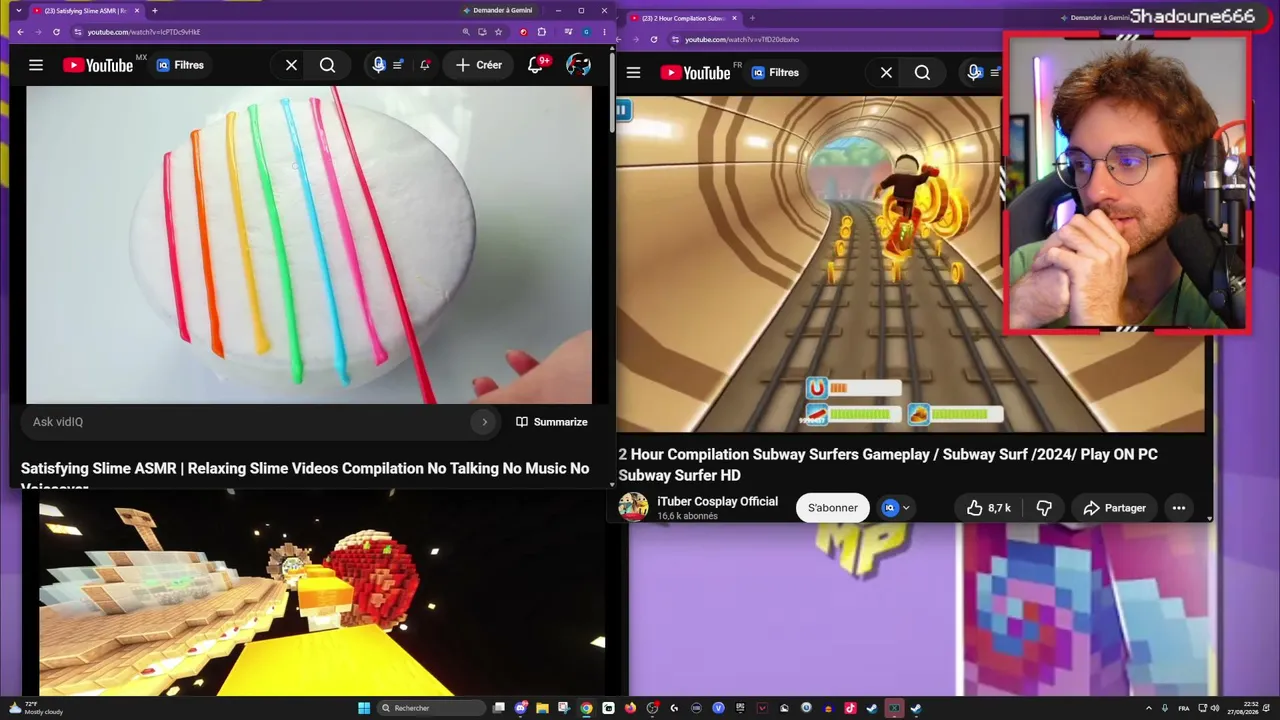Screen dimensions: 1280x720
Task: Open notifications bell showing 9+ in left window
Action: pos(537,65)
